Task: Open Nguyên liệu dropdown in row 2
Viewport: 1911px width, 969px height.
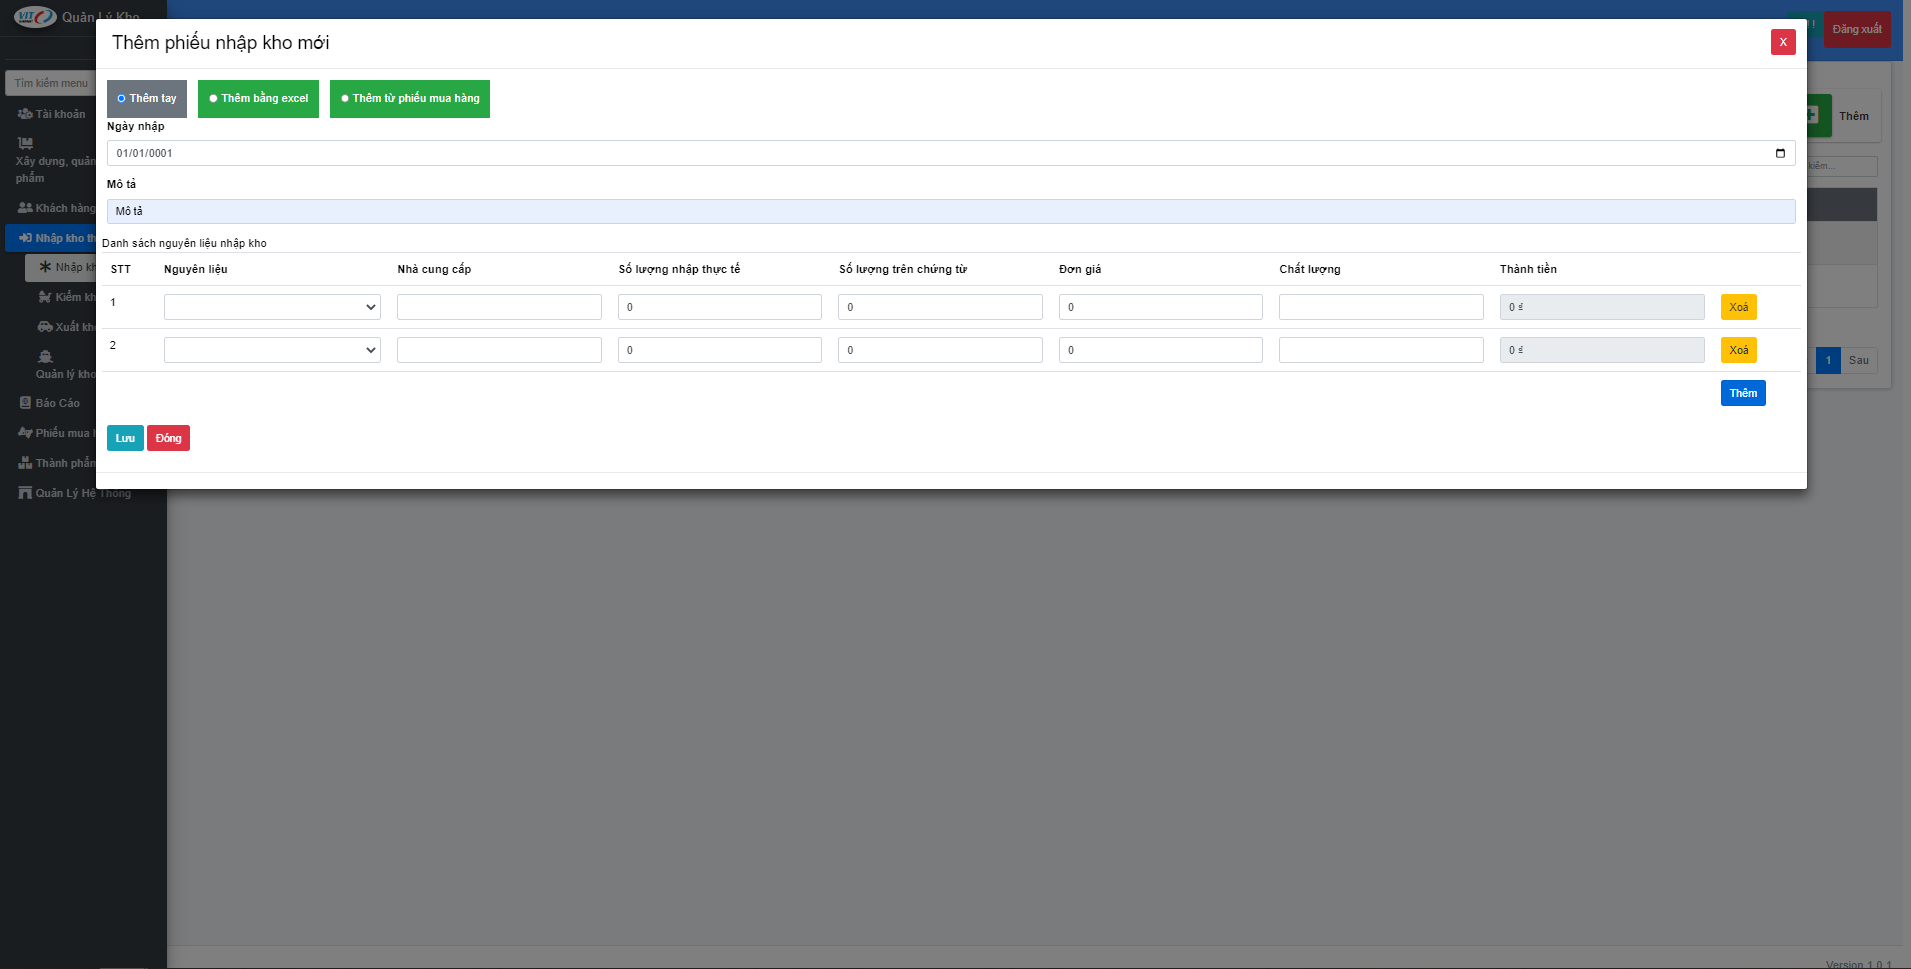Action: (272, 350)
